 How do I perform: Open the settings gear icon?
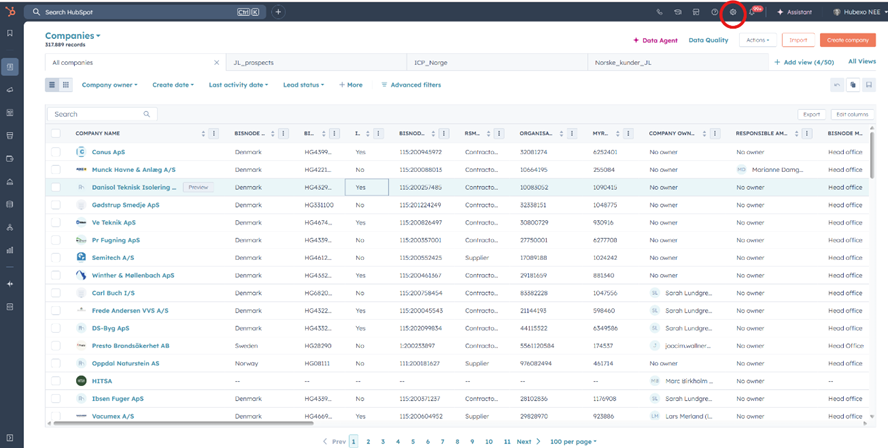pyautogui.click(x=732, y=12)
